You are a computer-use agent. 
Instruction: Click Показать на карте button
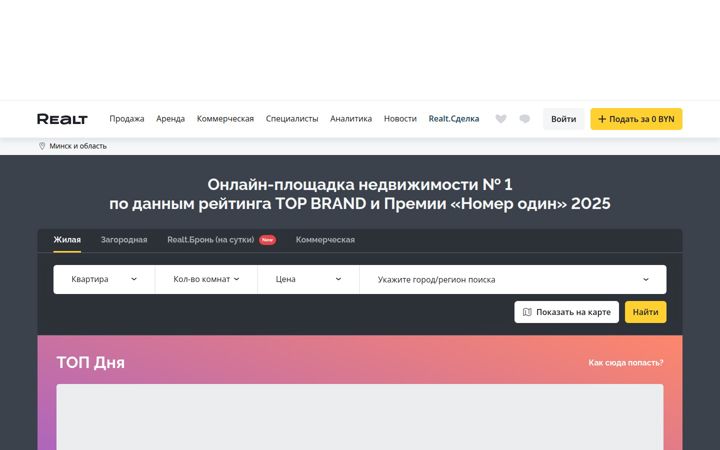pos(567,312)
